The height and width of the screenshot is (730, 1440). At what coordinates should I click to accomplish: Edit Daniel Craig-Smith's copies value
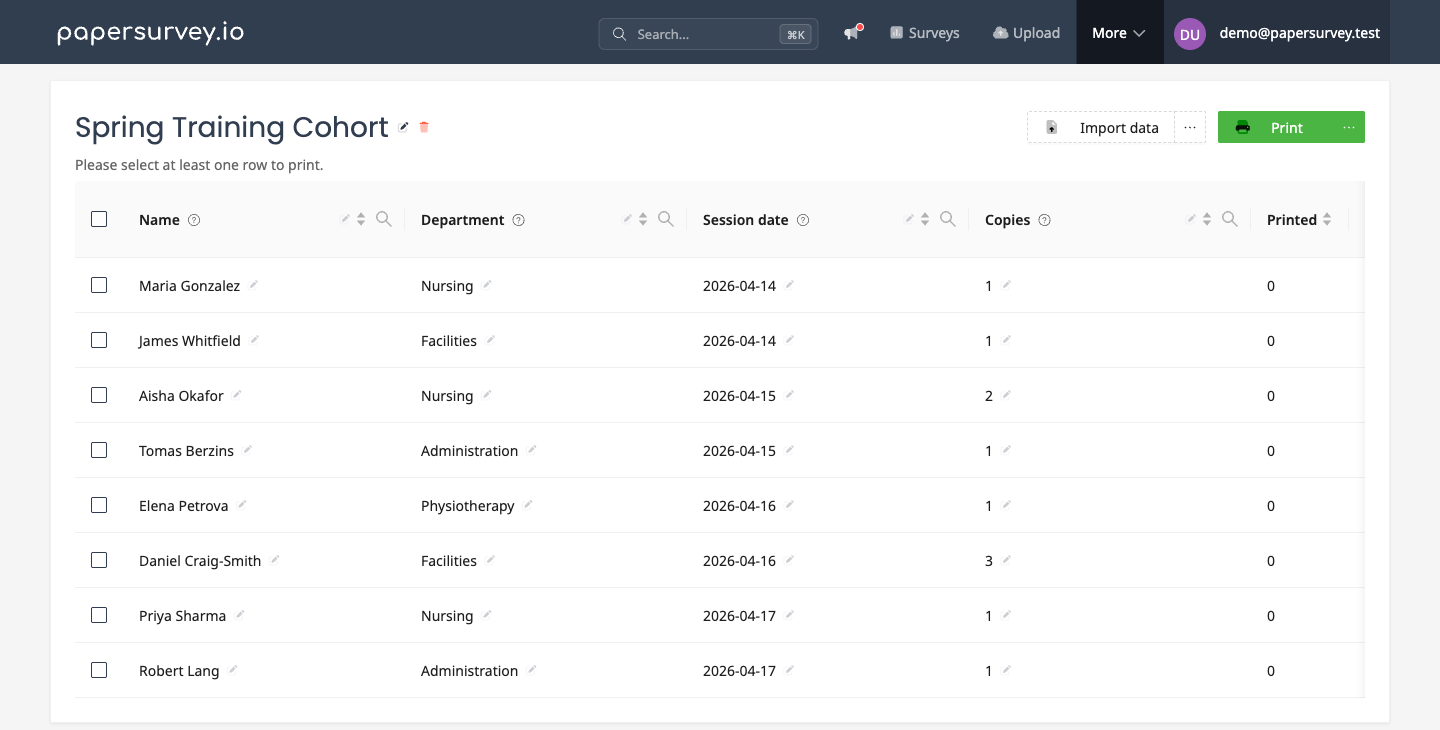[1006, 559]
